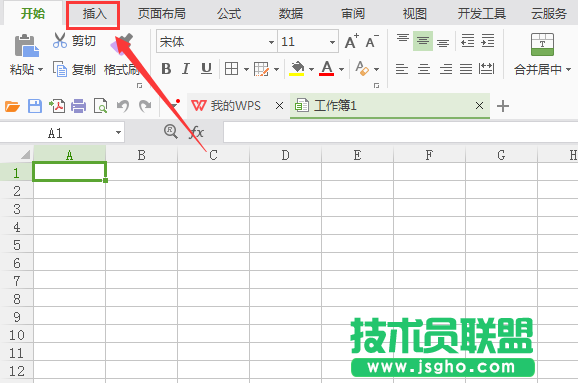Open the 开发工具 tab
578x383 pixels.
tap(482, 14)
